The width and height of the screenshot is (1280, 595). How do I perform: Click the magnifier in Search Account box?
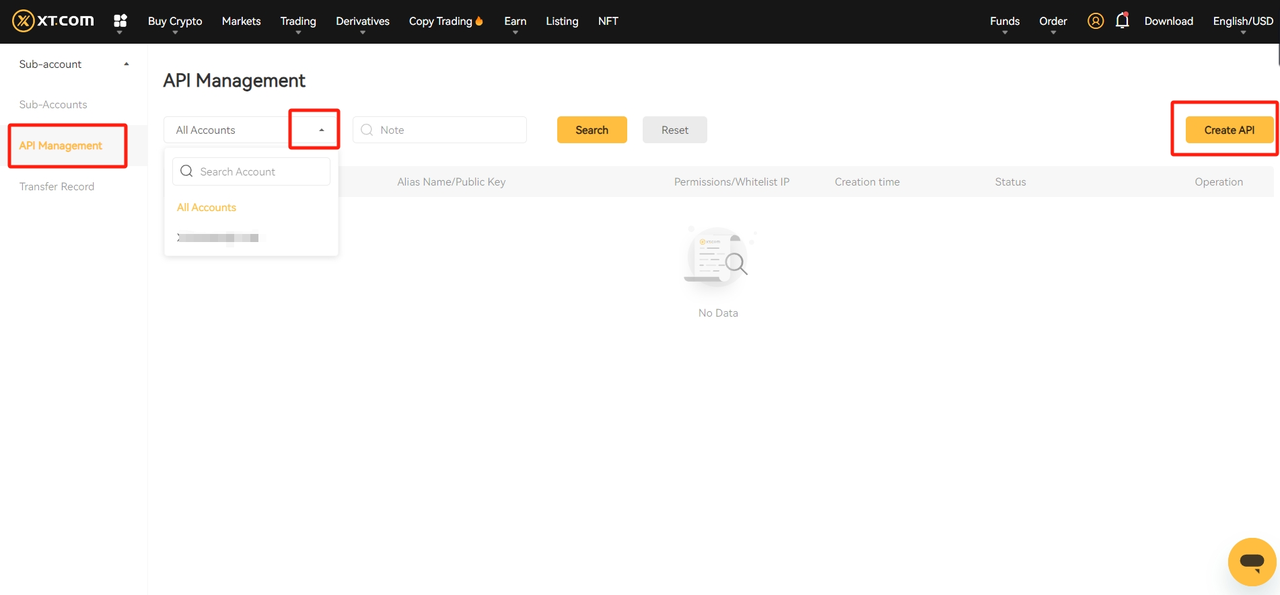pos(187,172)
